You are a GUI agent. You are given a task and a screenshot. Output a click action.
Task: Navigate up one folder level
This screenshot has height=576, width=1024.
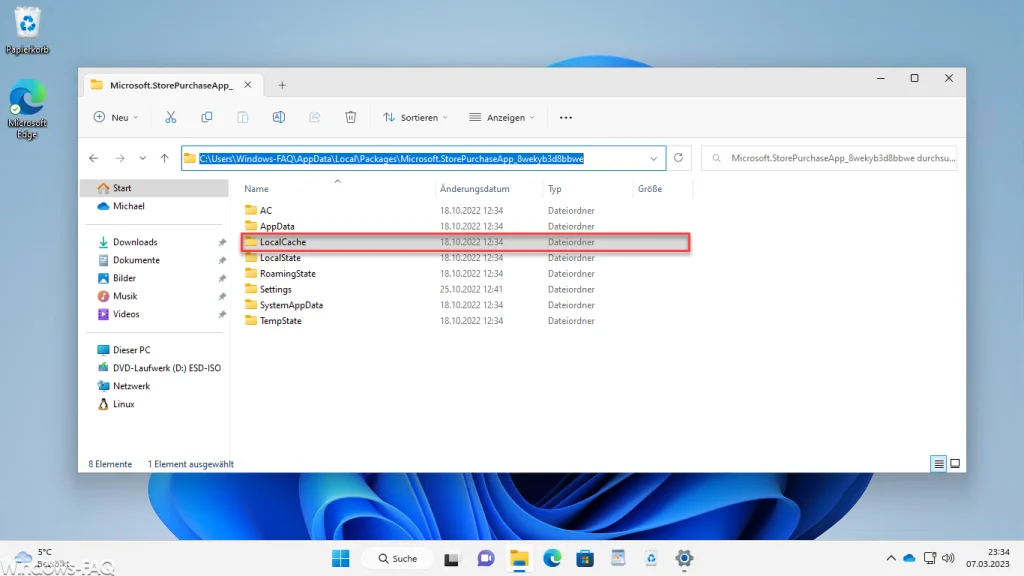[165, 158]
